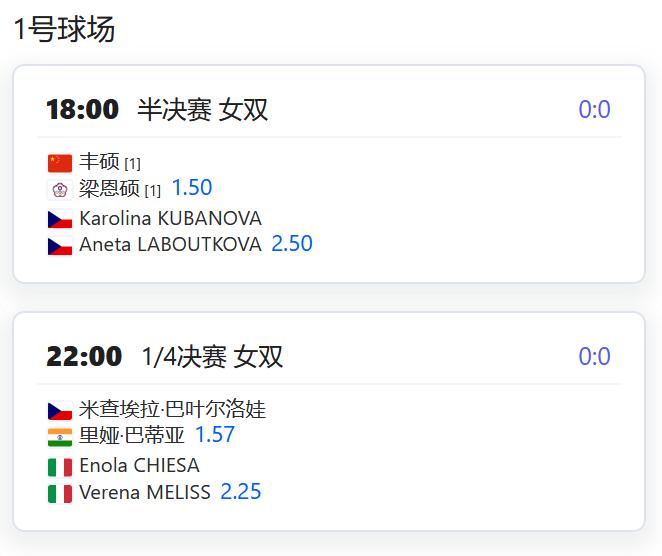
Task: Open the 0:0 score of the 18:00 match
Action: pyautogui.click(x=594, y=109)
